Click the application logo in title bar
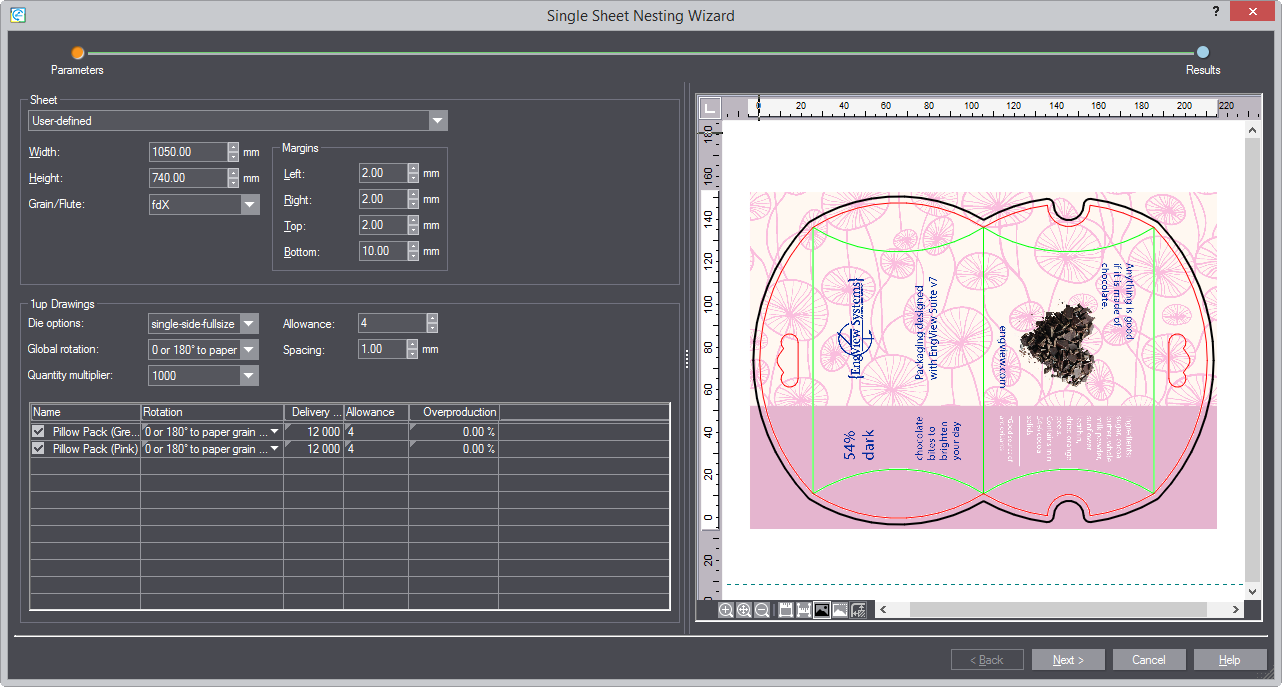This screenshot has height=687, width=1282. [18, 15]
